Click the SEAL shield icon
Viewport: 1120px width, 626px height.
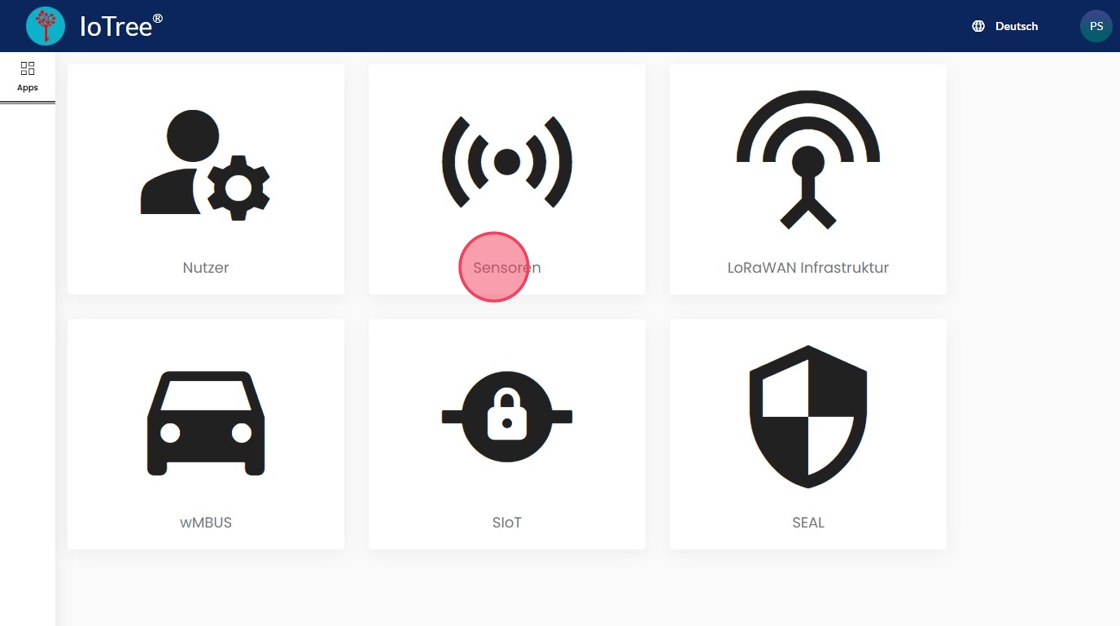pyautogui.click(x=808, y=417)
